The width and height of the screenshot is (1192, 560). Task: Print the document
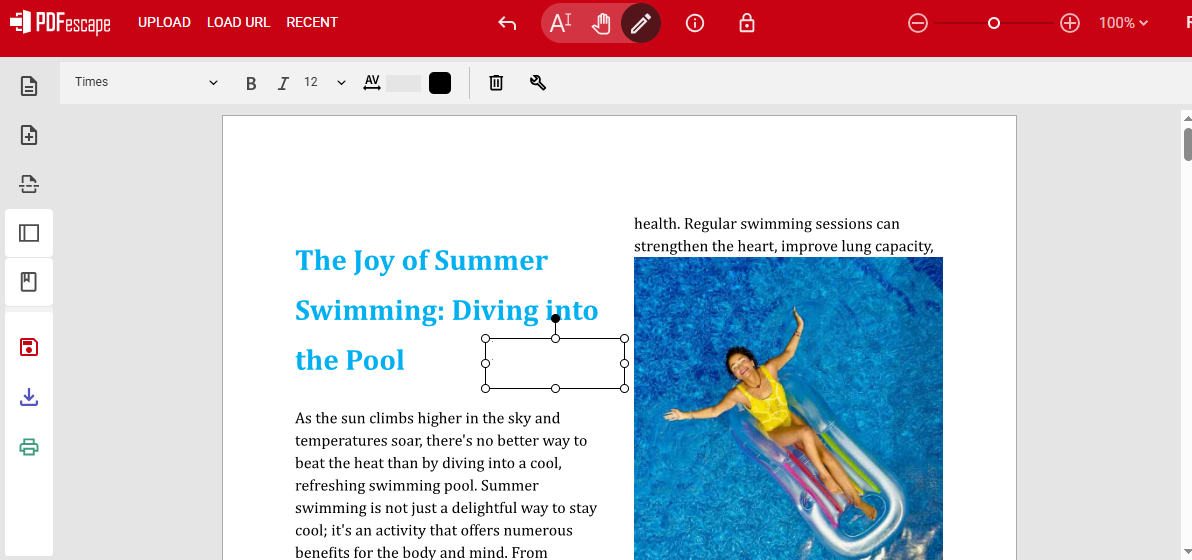[29, 447]
